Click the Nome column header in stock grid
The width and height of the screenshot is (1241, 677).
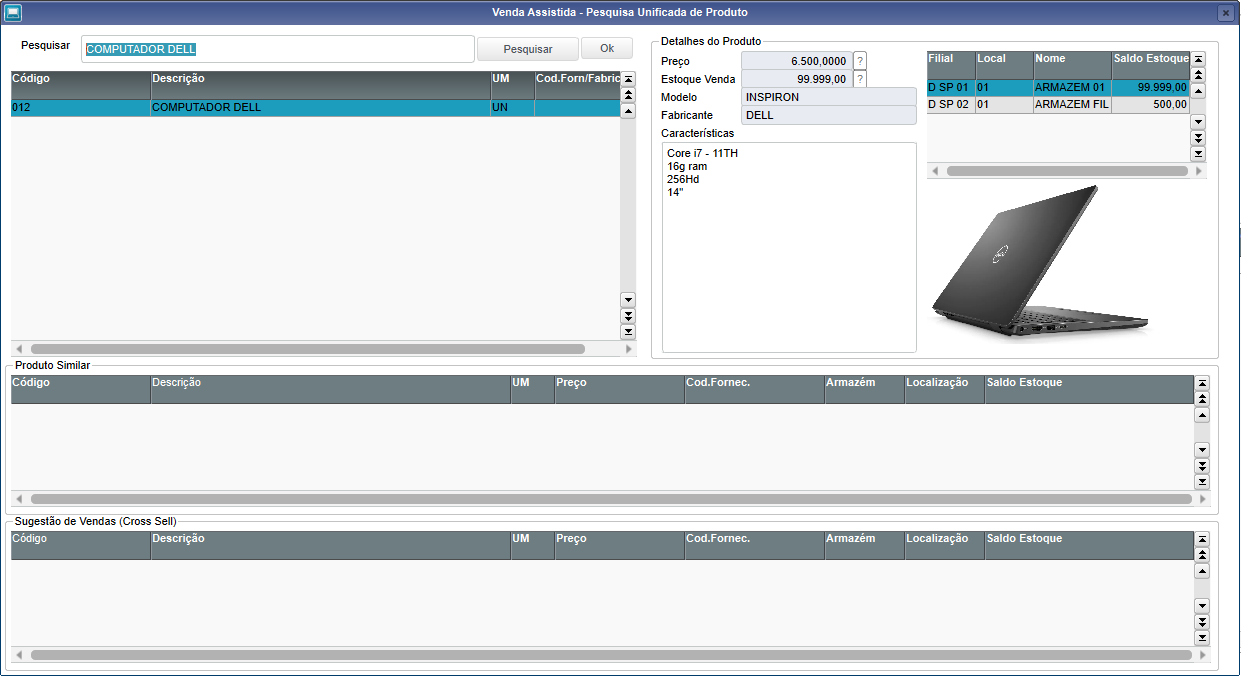point(1072,65)
